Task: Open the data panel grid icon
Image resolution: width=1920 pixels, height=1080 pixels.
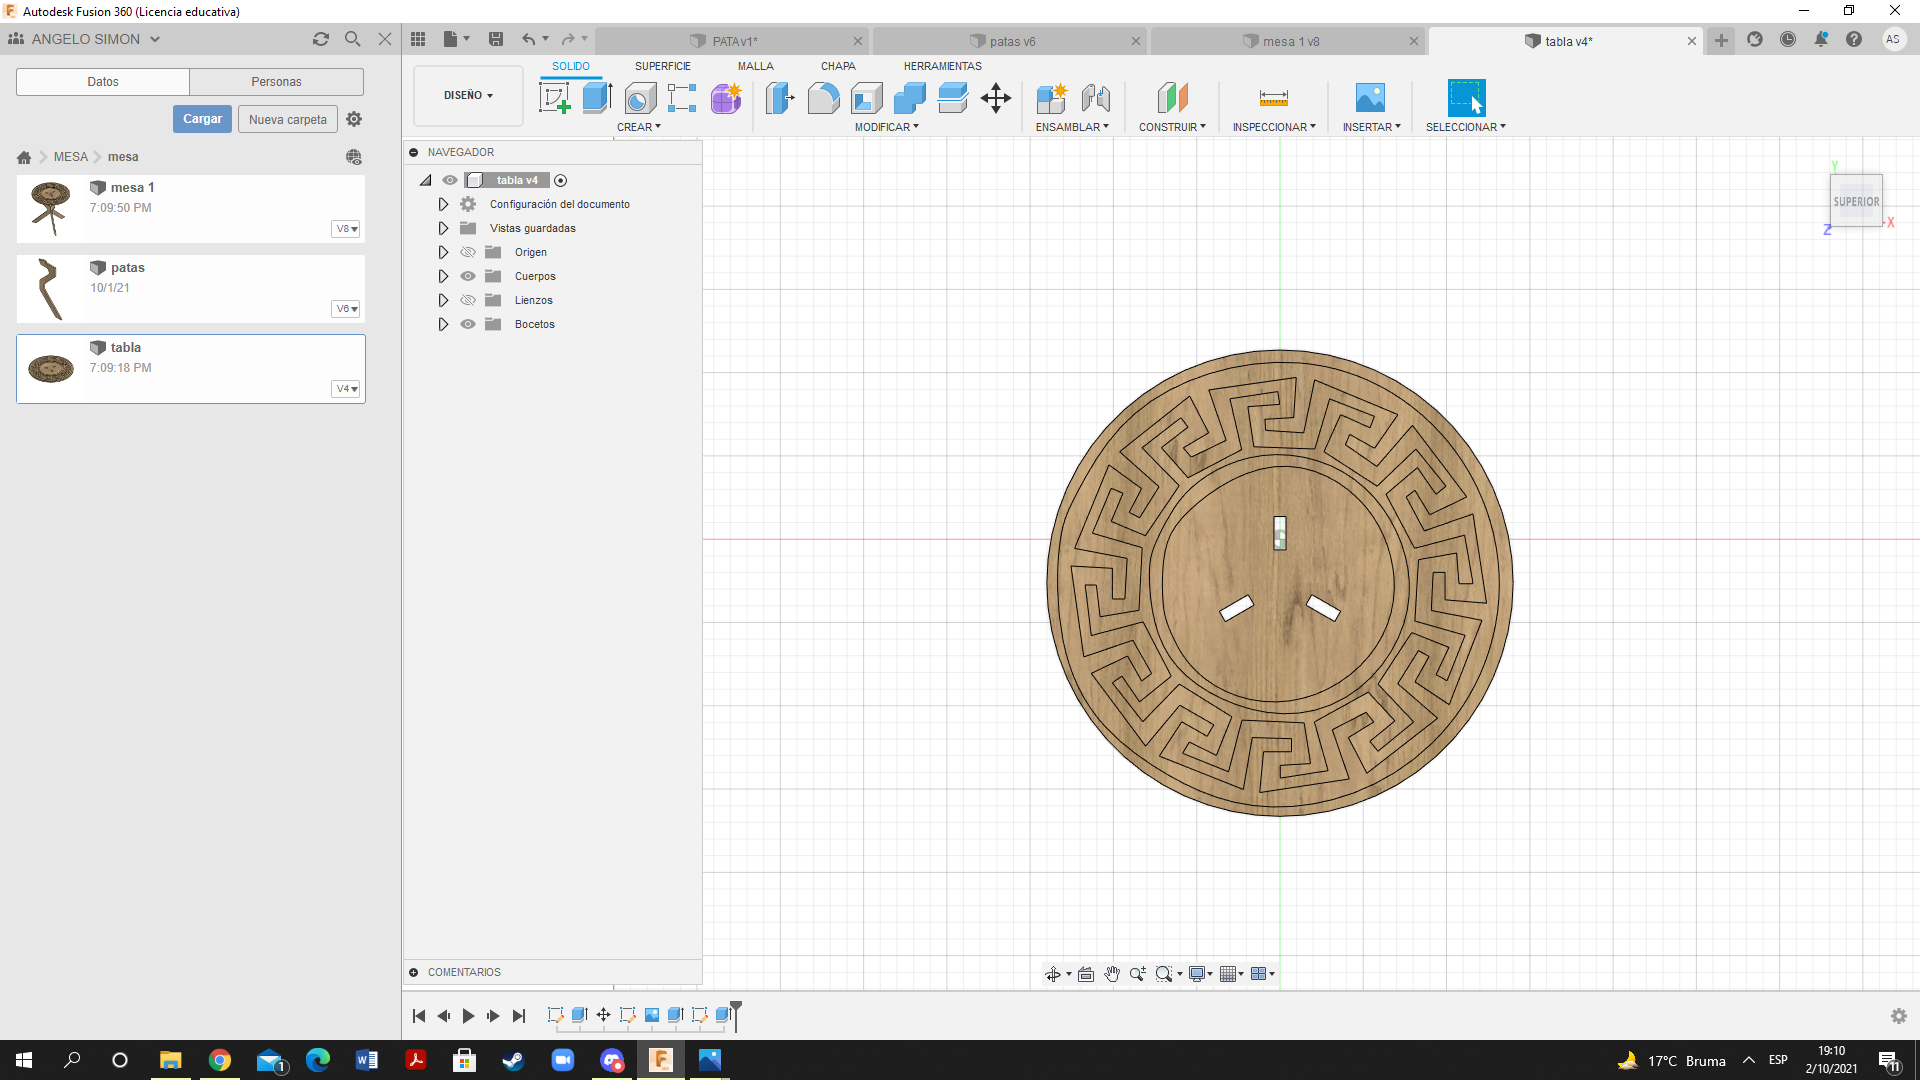Action: point(418,39)
